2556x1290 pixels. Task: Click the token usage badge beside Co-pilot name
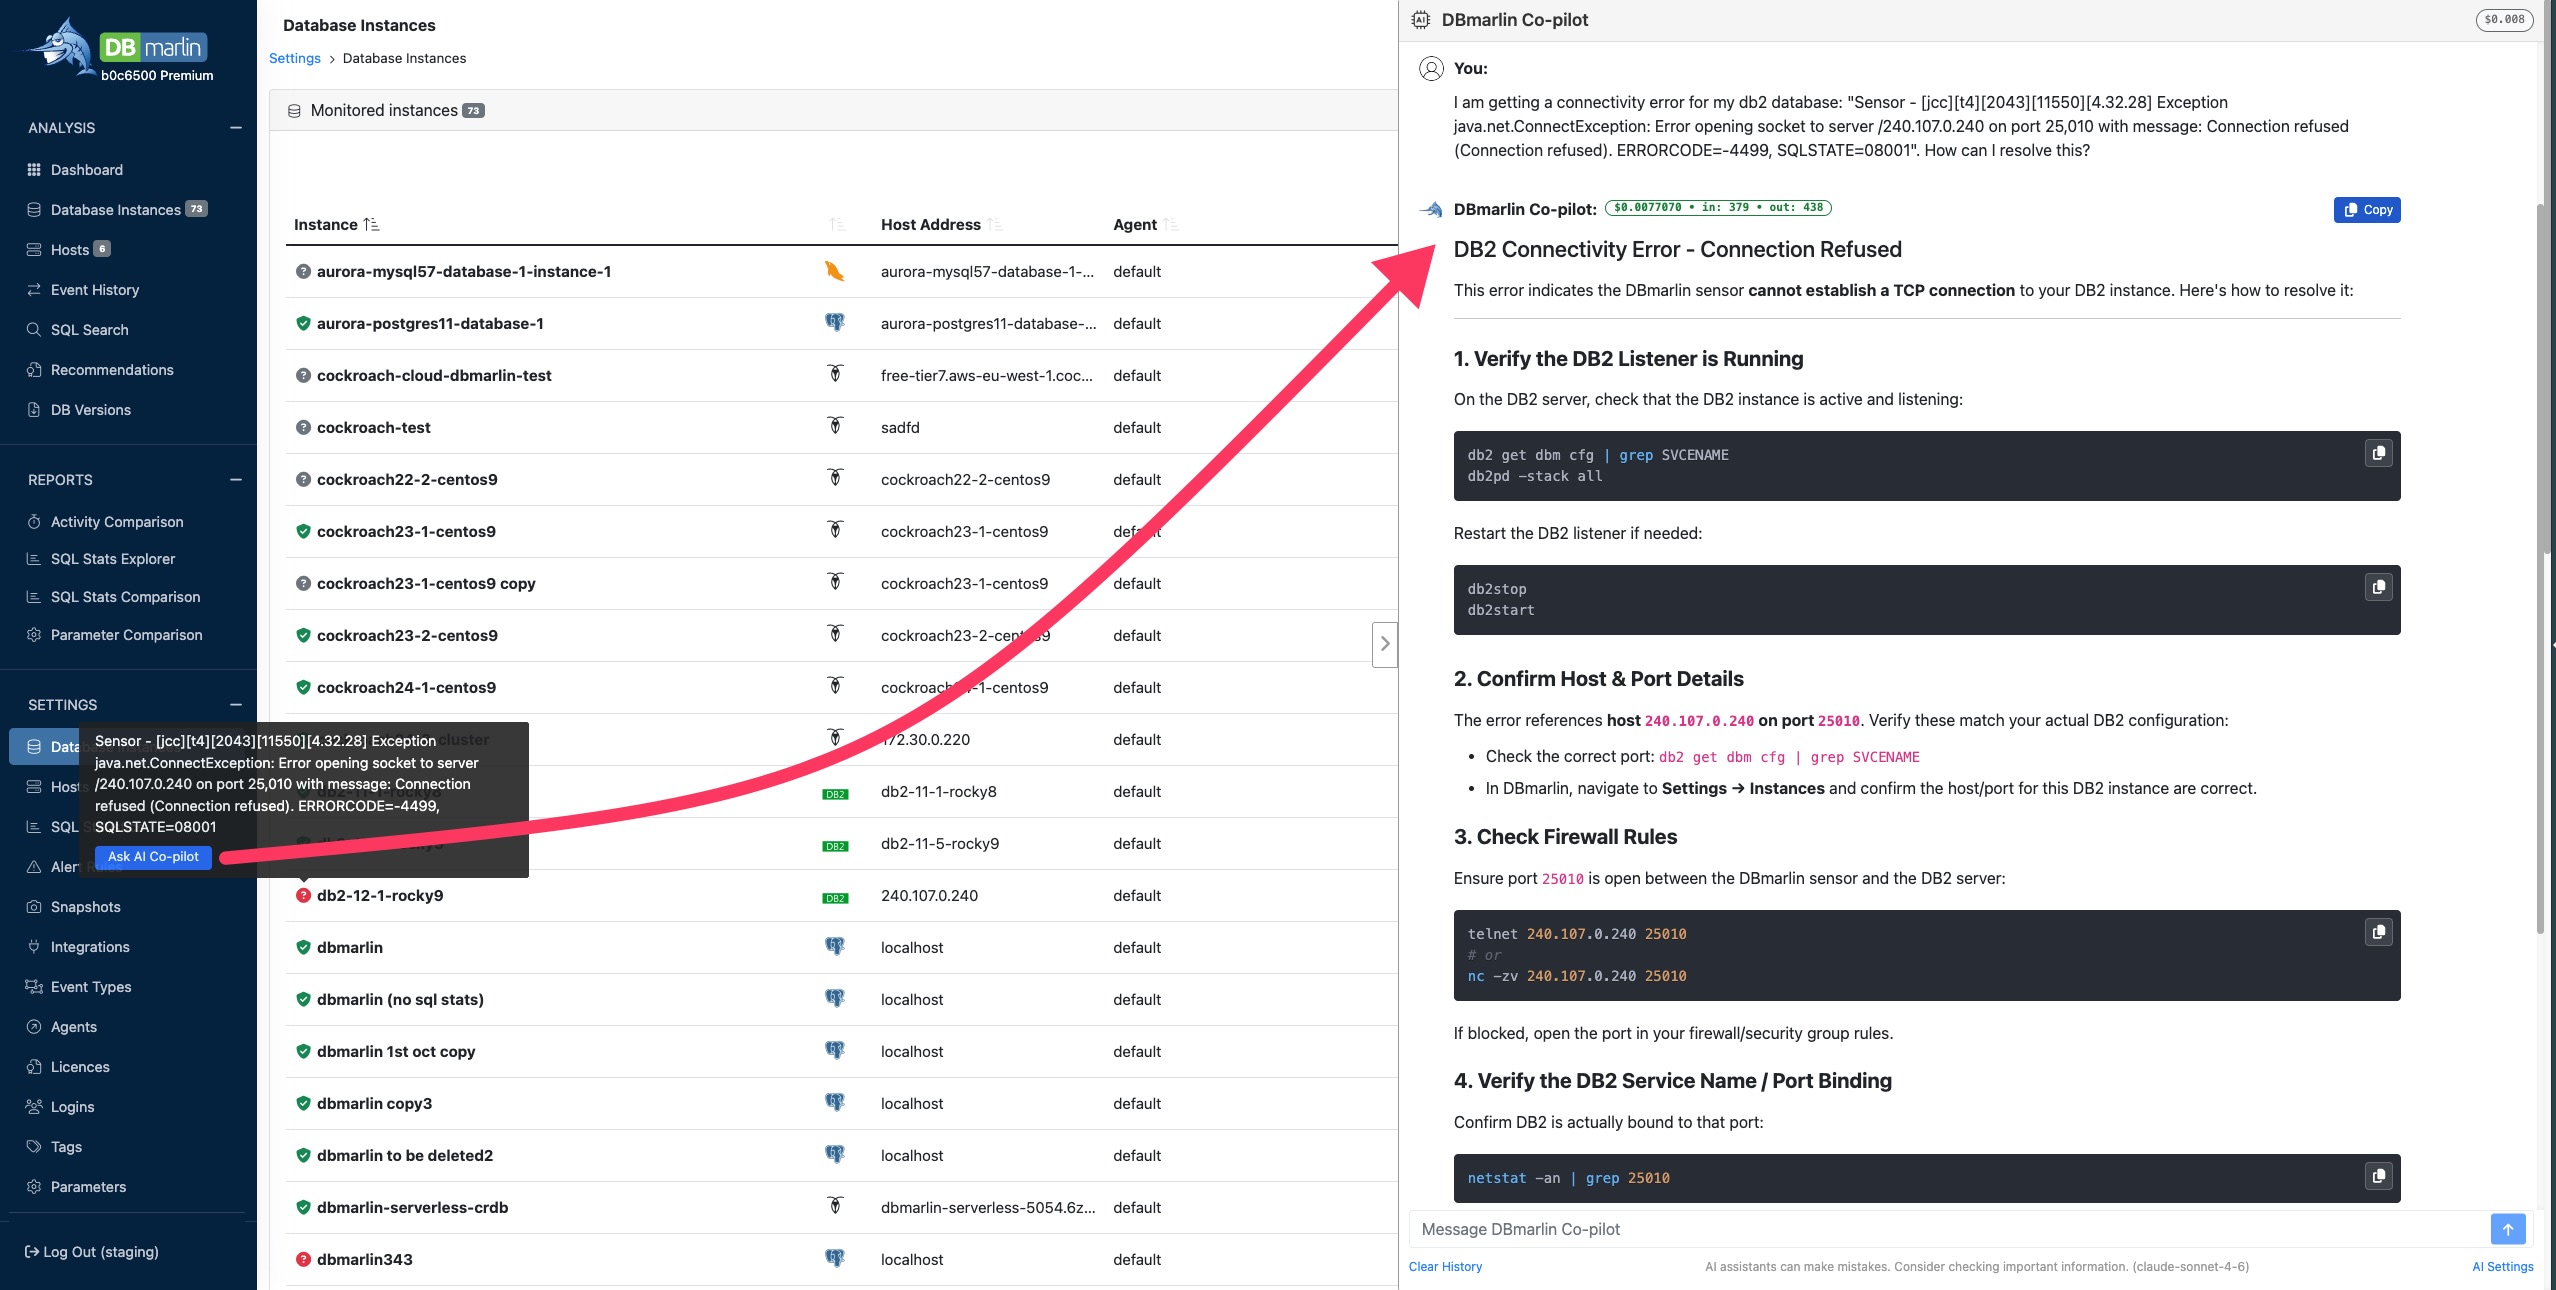tap(1718, 208)
